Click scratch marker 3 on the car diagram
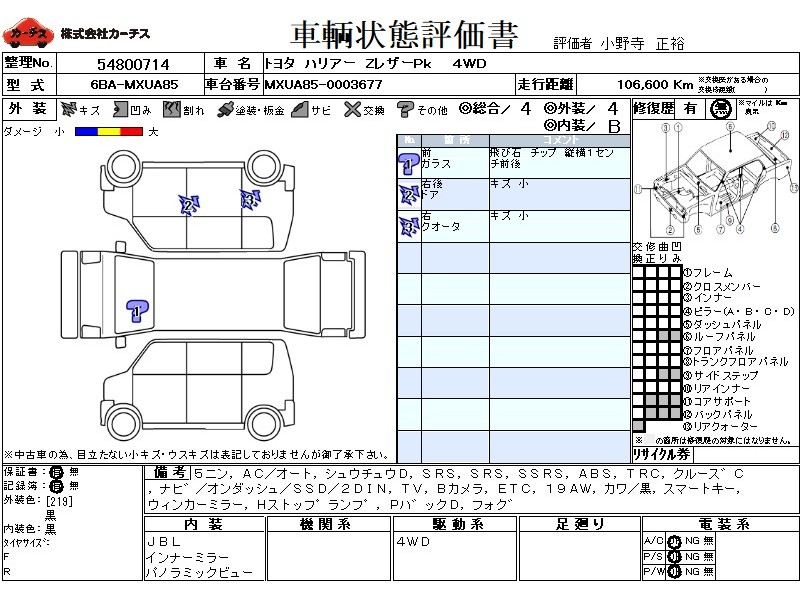 pos(250,199)
